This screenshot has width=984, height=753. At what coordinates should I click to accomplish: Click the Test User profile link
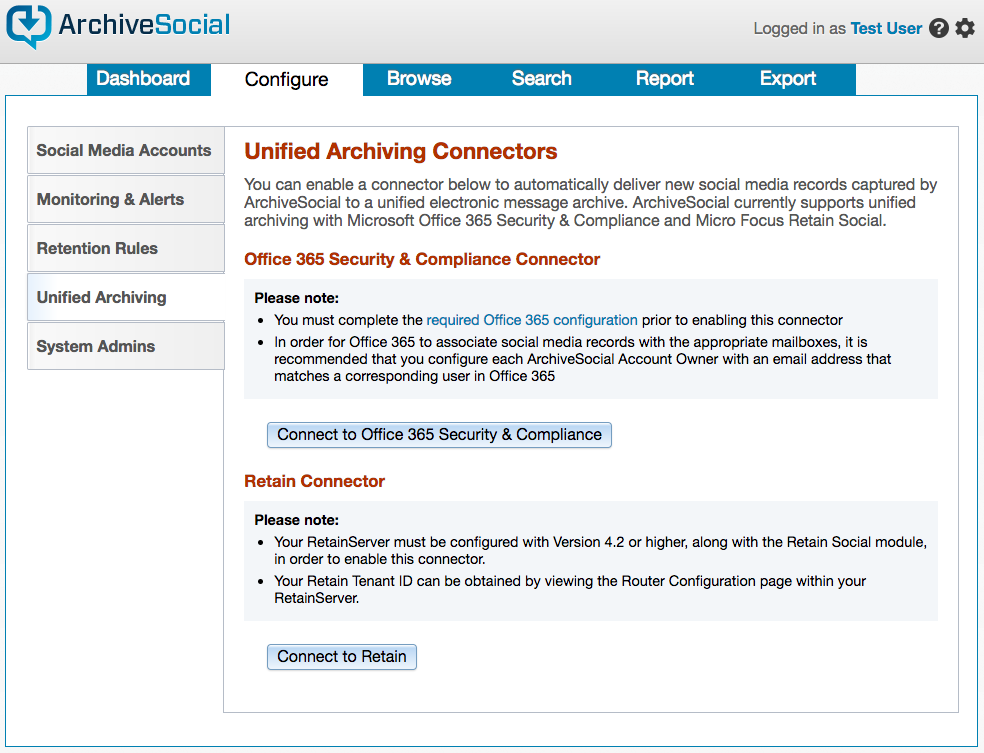coord(886,29)
